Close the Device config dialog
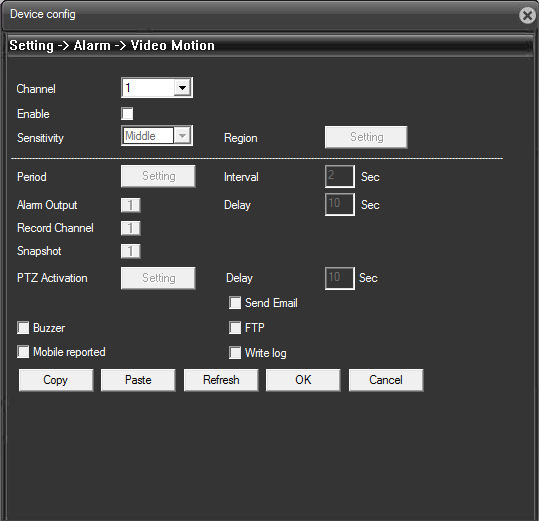539x521 pixels. pos(528,15)
